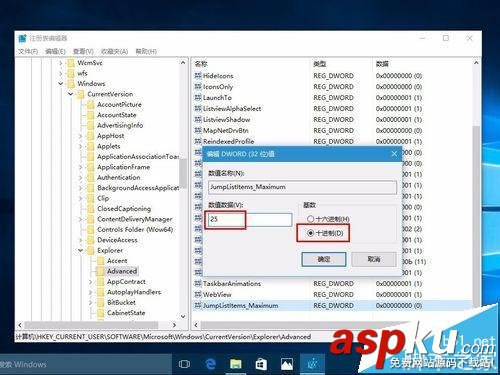Expand the AppHost tree node
Image resolution: width=500 pixels, height=375 pixels.
[80, 136]
